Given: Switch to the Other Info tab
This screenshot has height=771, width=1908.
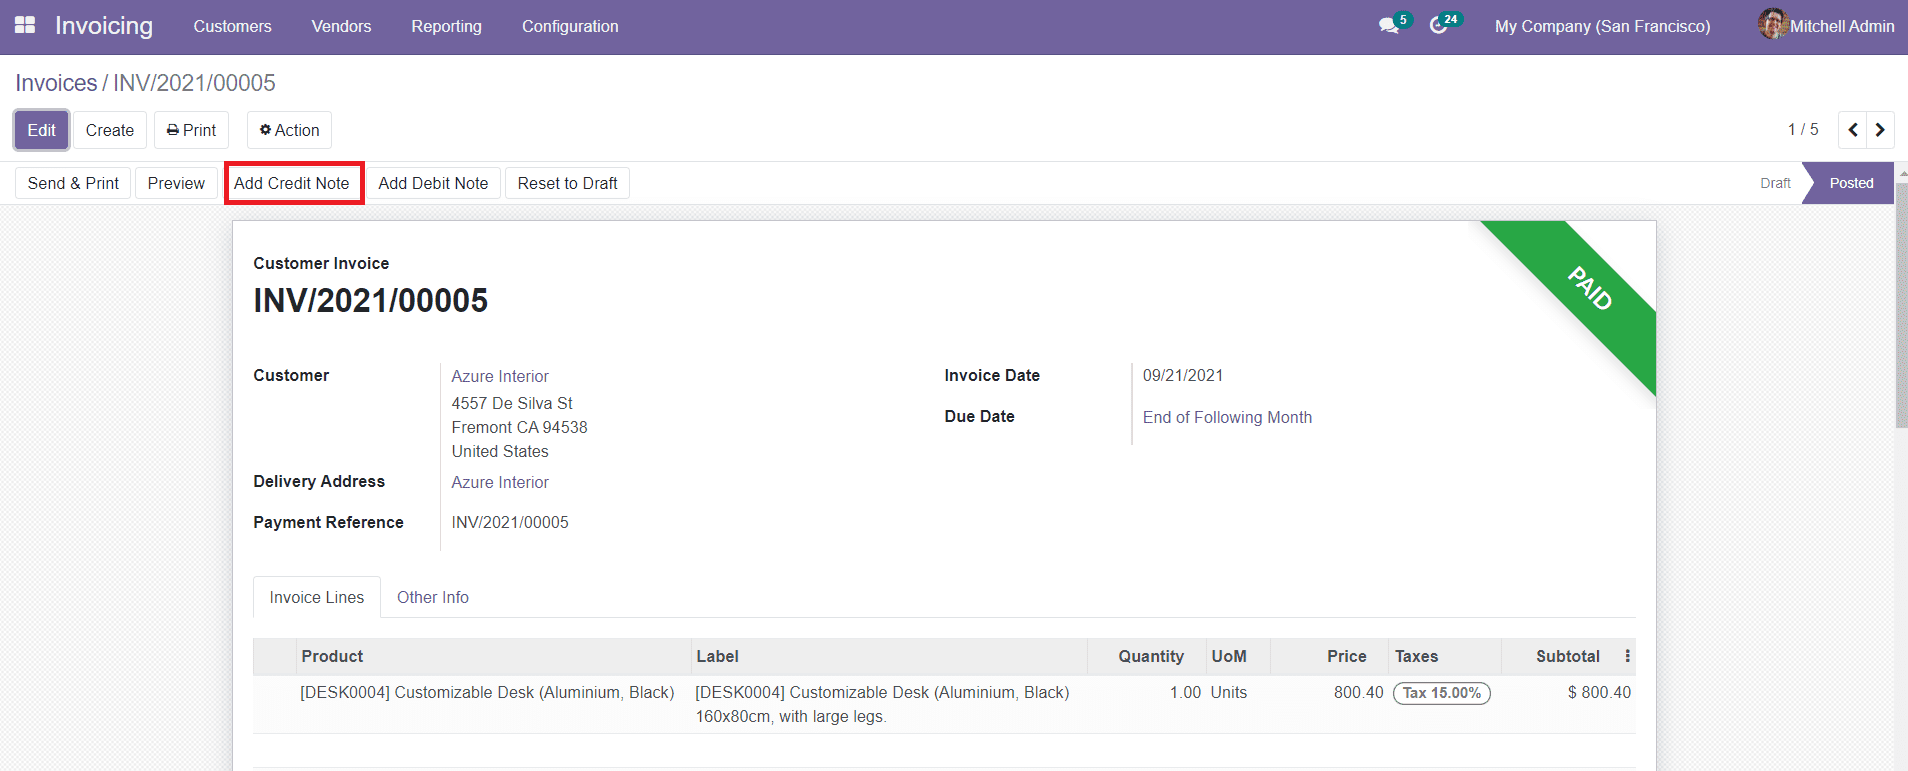Looking at the screenshot, I should (x=432, y=597).
